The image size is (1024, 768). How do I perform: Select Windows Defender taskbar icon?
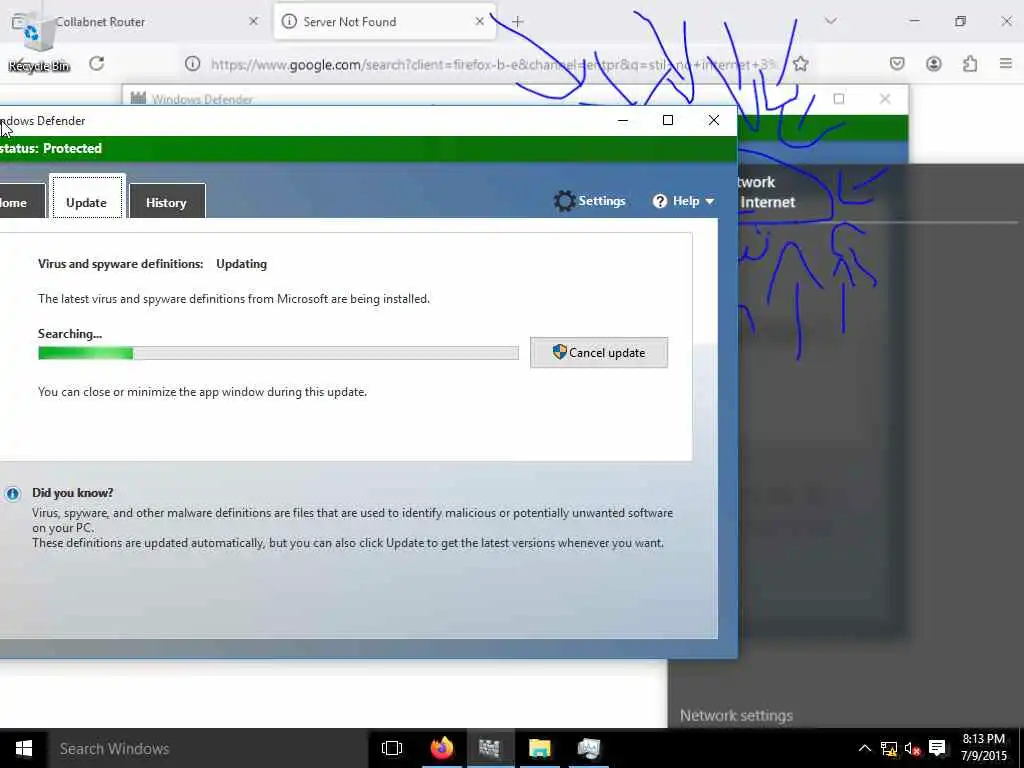click(x=488, y=748)
